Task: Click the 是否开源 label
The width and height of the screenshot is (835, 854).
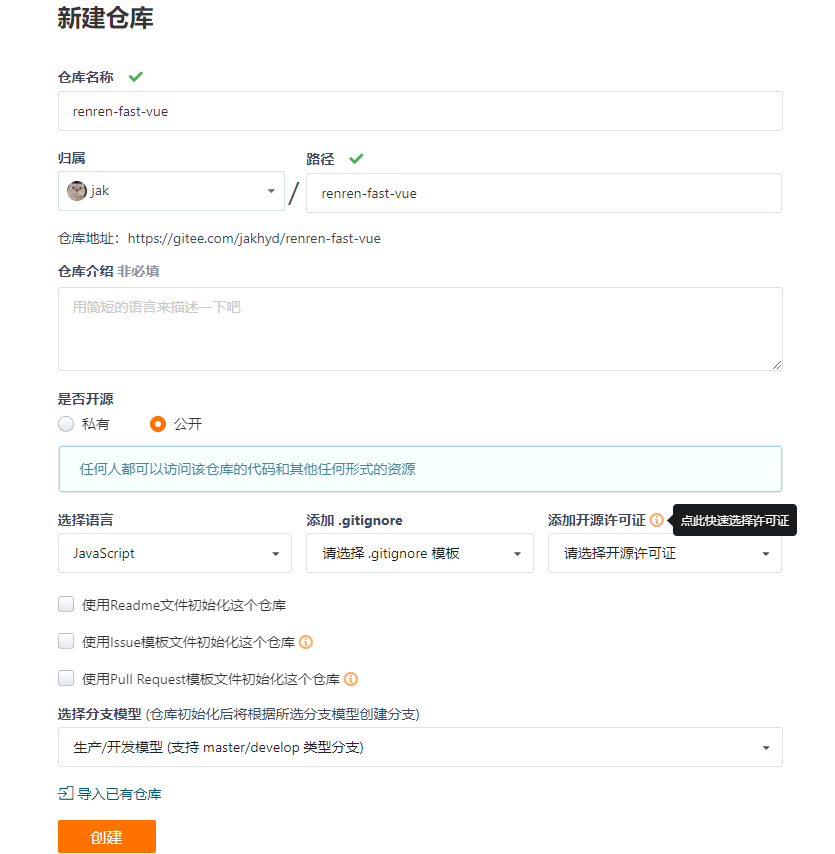Action: point(86,399)
